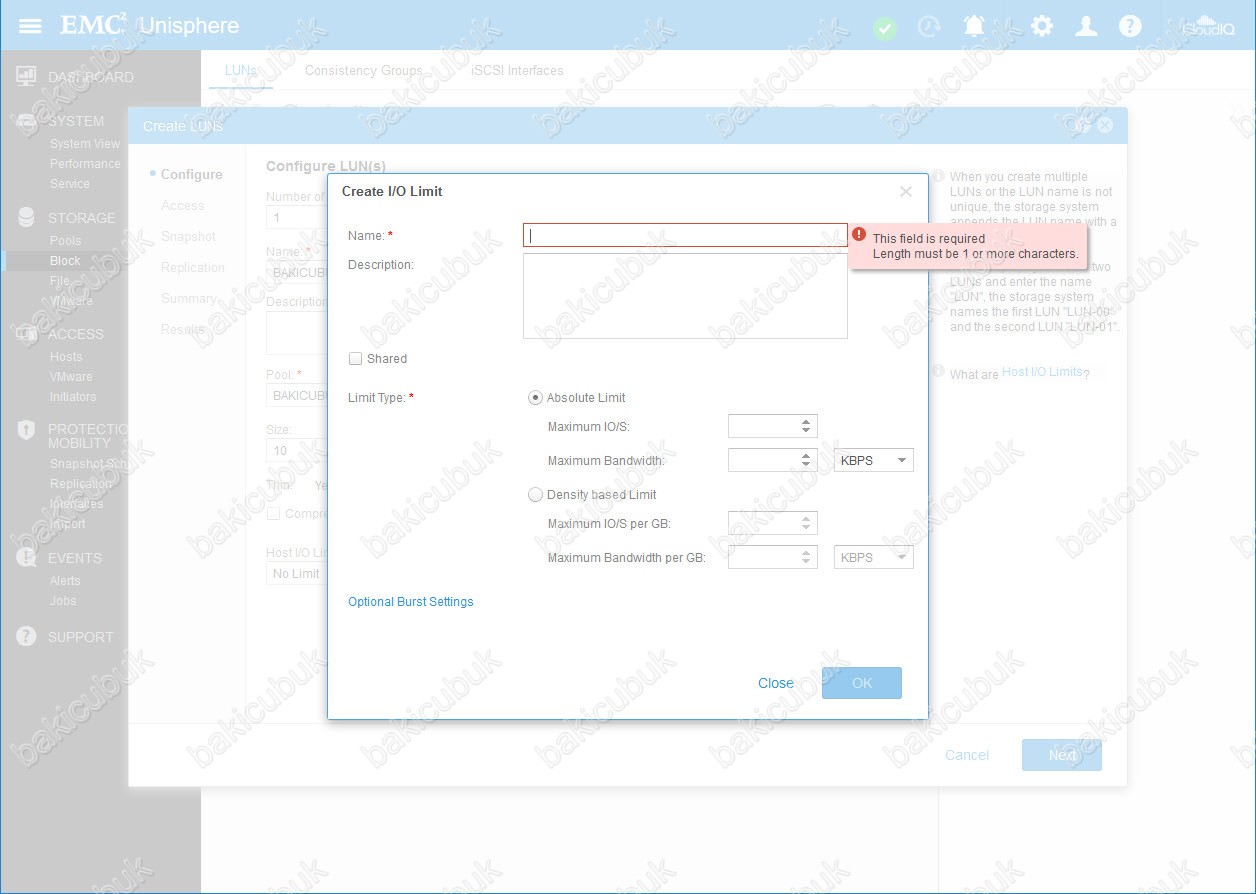Open the alerts bell icon
The width and height of the screenshot is (1256, 894).
(x=974, y=26)
